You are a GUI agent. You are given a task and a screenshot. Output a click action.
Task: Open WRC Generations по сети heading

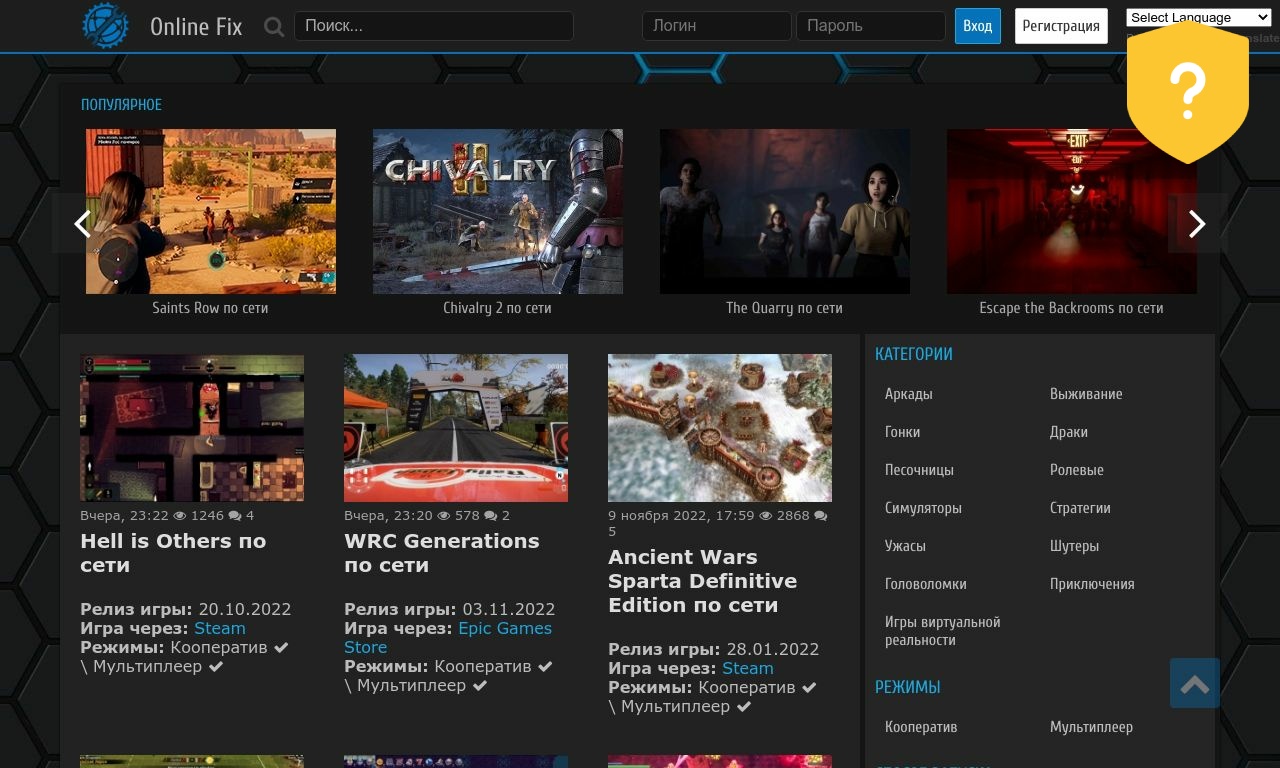click(441, 553)
